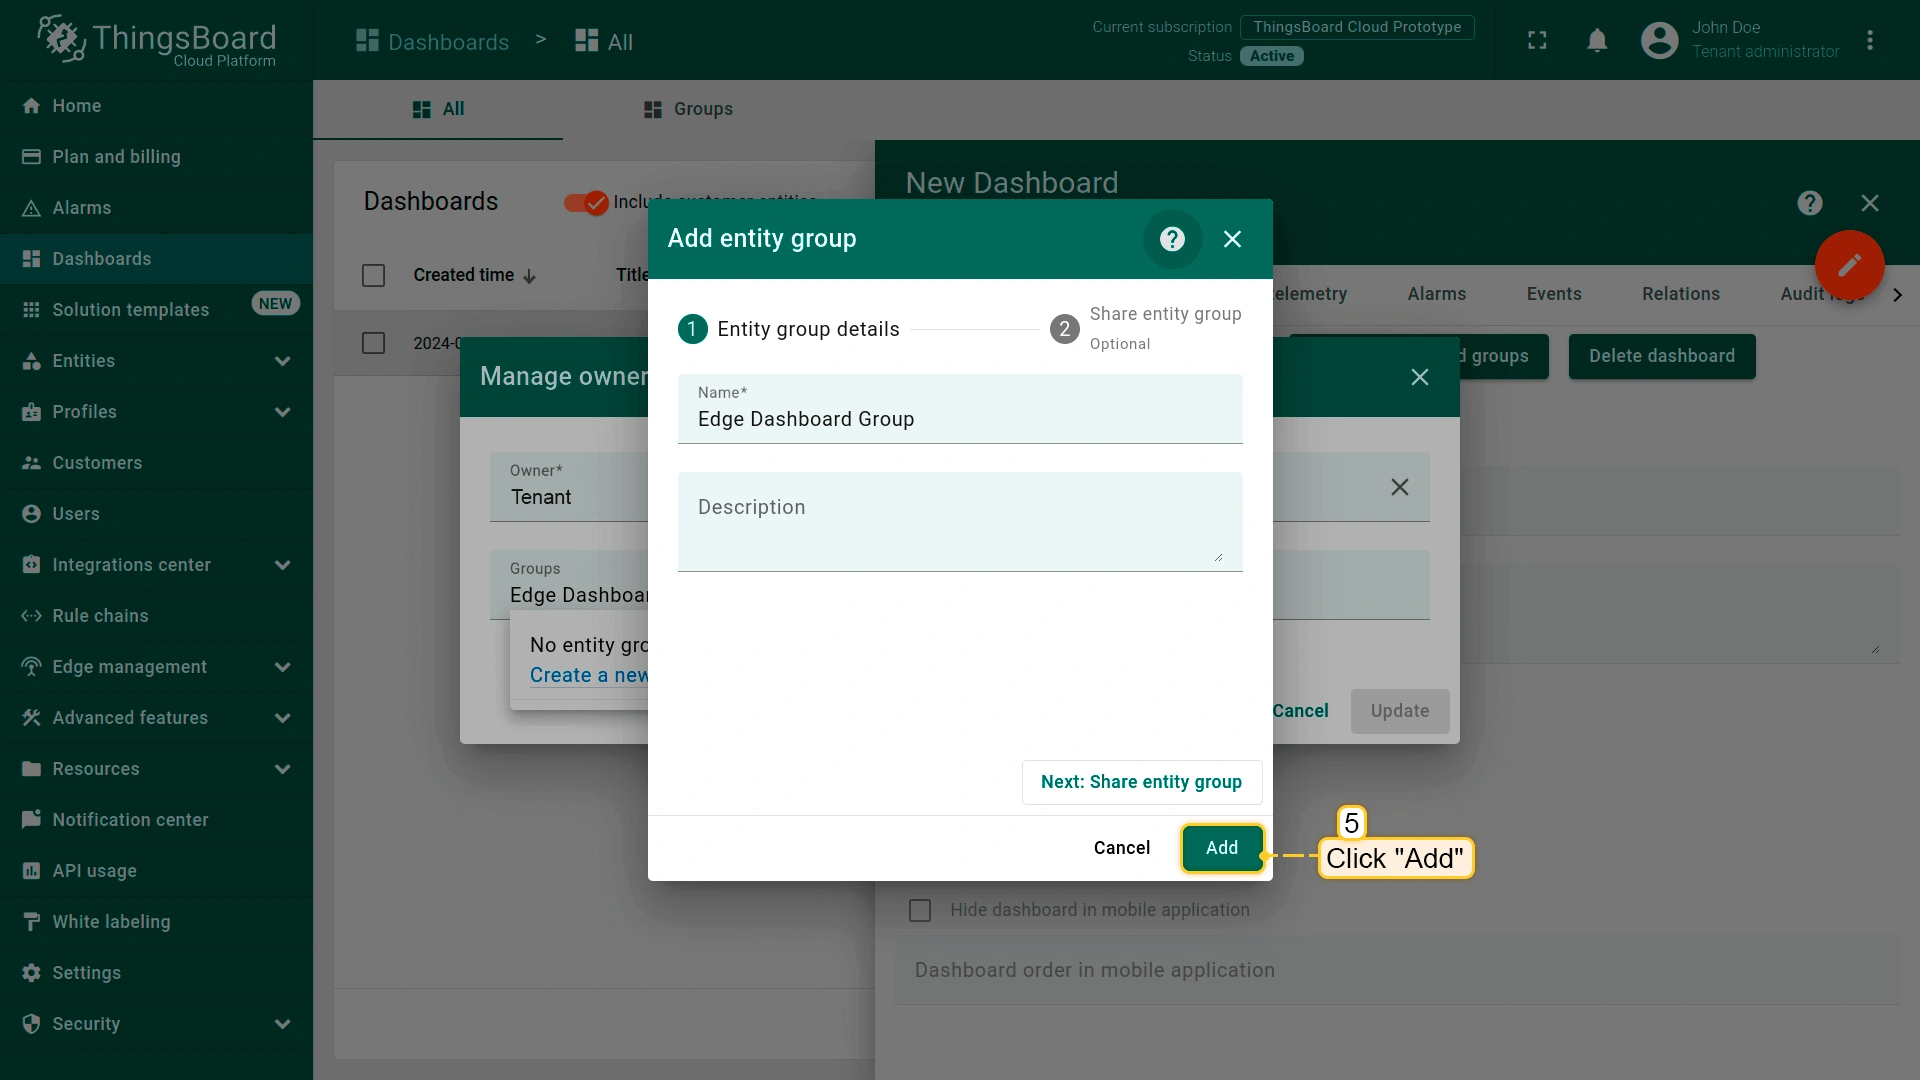Clear the Owner field with X icon
Screen dimensions: 1920x1080
[1399, 487]
